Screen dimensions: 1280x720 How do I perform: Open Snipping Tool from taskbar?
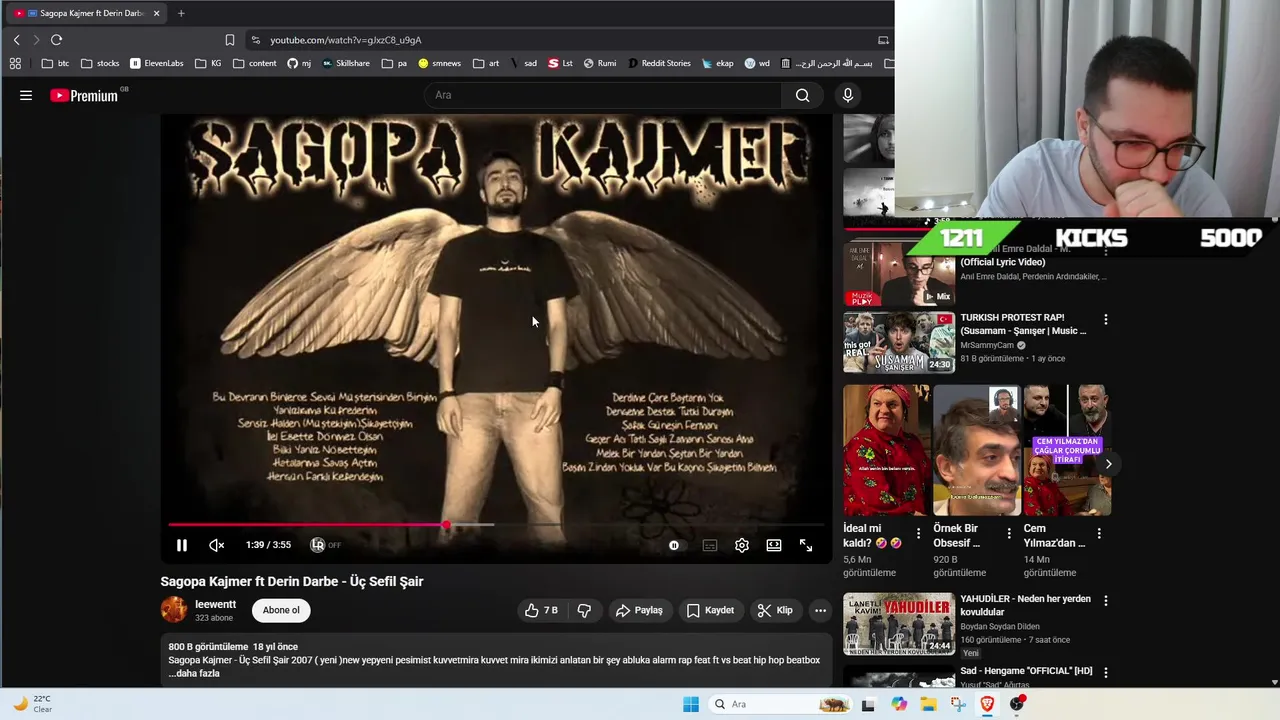tap(958, 704)
